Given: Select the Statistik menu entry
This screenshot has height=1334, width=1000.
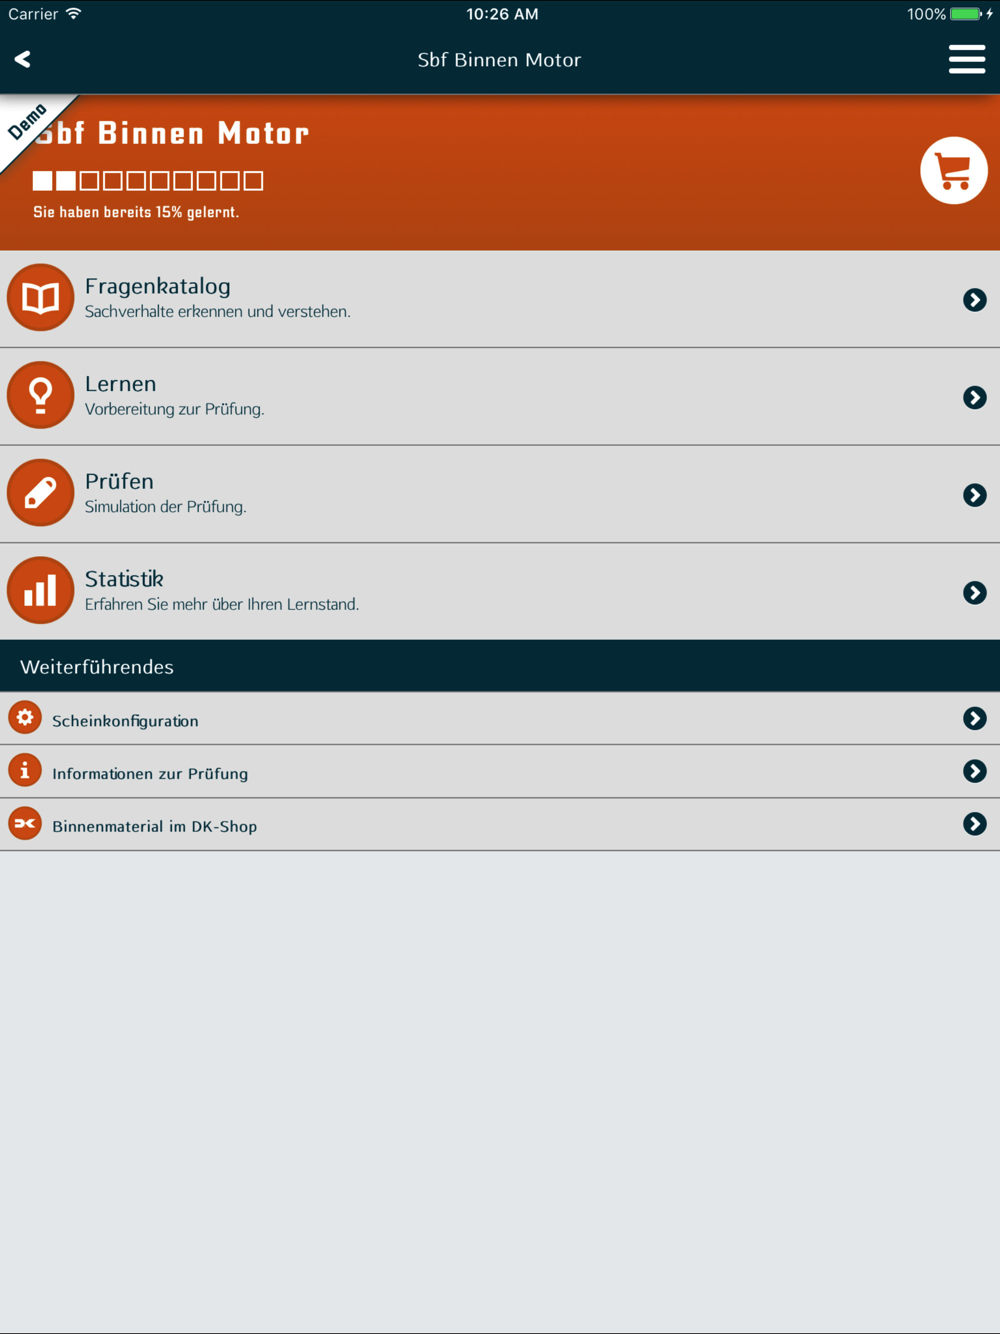Looking at the screenshot, I should point(500,592).
